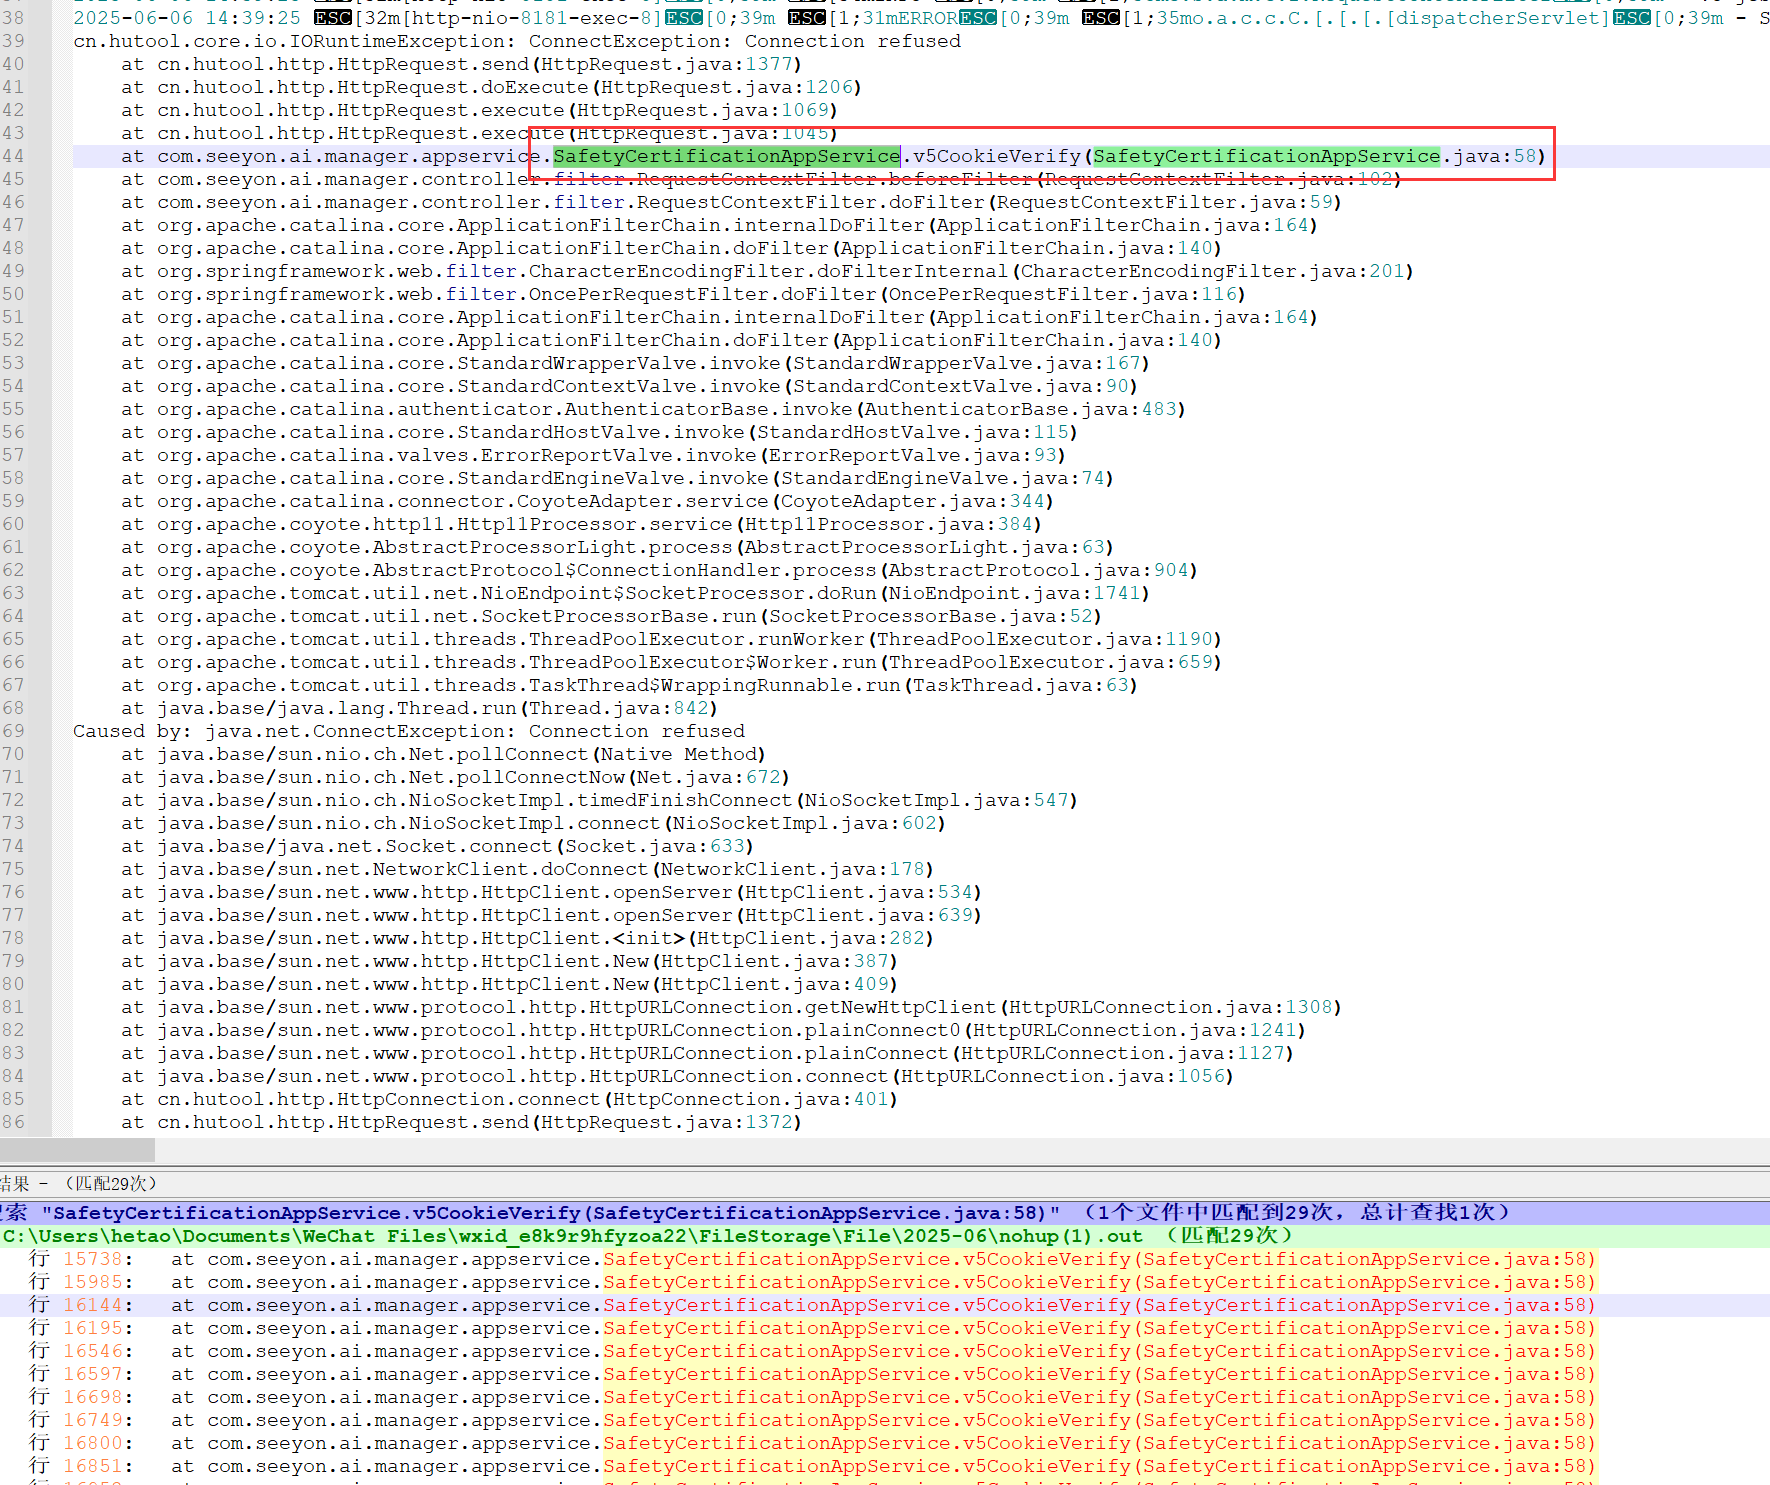Click the IORuntimeException line on row 39

(x=516, y=41)
